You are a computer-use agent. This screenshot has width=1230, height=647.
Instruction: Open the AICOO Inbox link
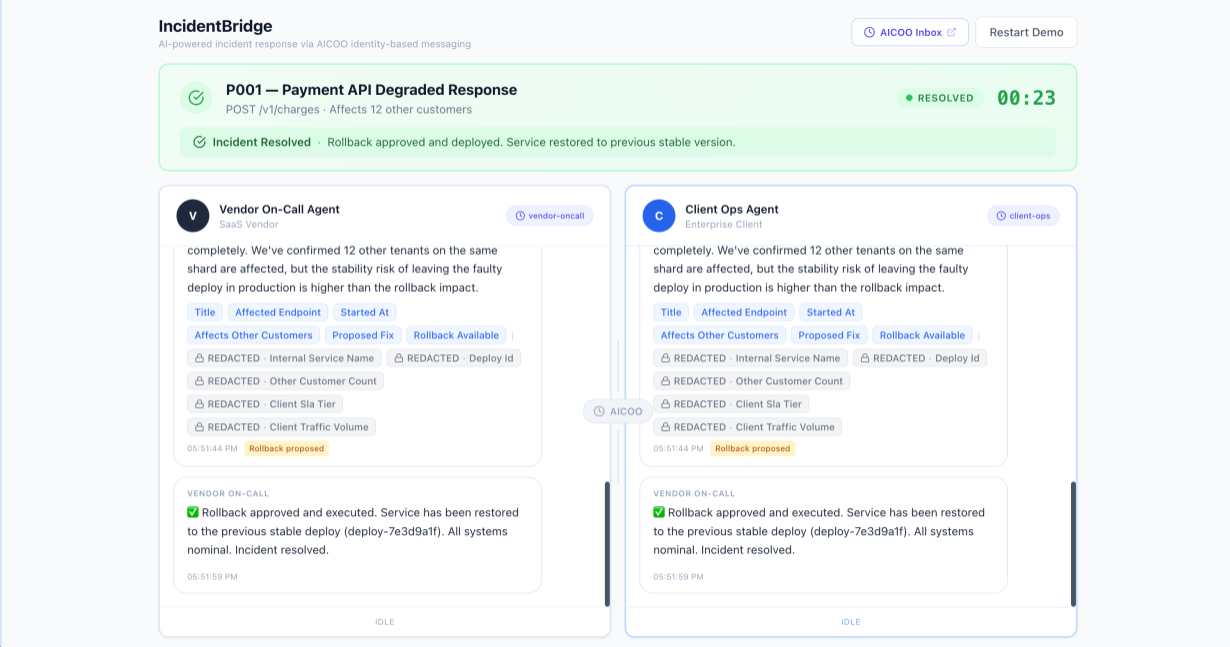click(x=910, y=32)
